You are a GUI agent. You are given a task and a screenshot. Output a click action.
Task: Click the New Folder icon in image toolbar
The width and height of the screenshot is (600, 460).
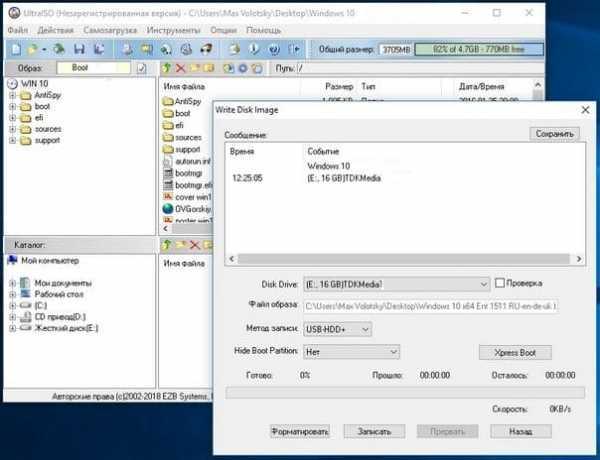(x=195, y=68)
